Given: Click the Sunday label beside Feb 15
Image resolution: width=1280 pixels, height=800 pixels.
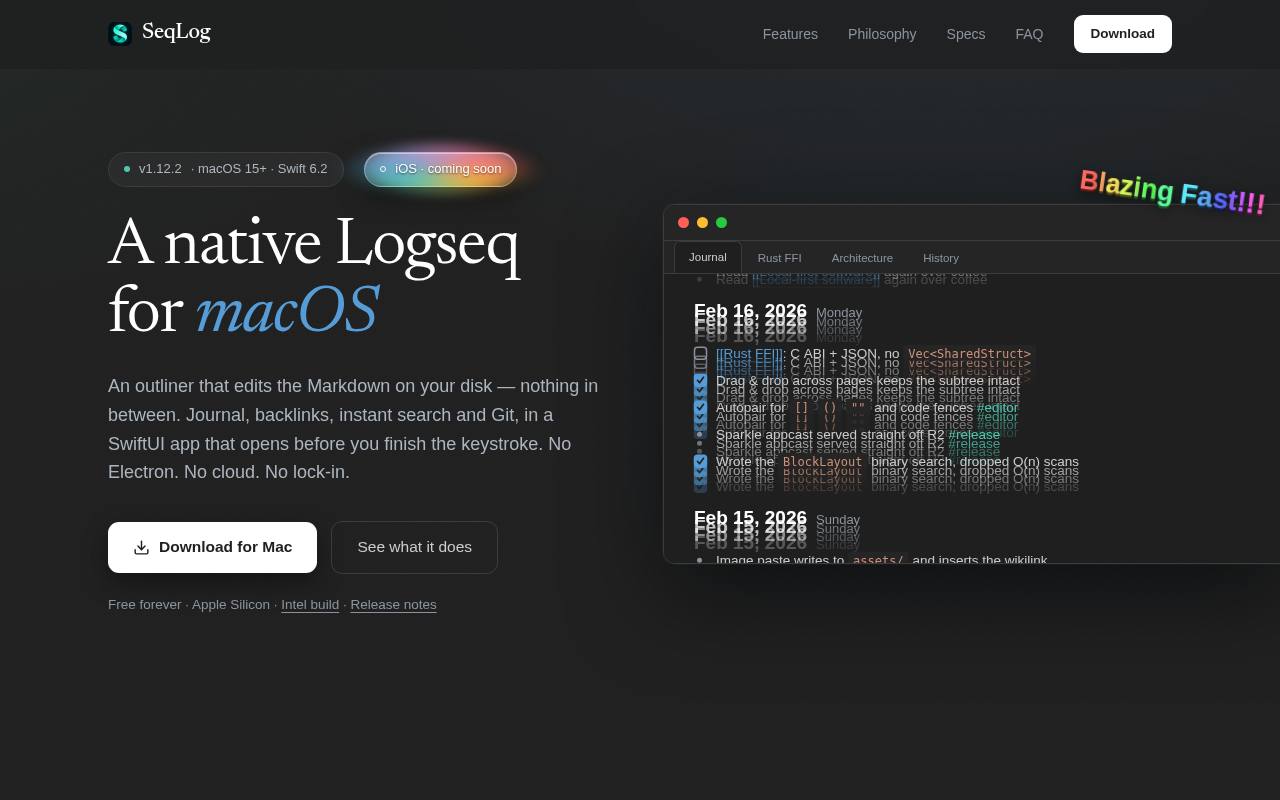Looking at the screenshot, I should [x=838, y=519].
